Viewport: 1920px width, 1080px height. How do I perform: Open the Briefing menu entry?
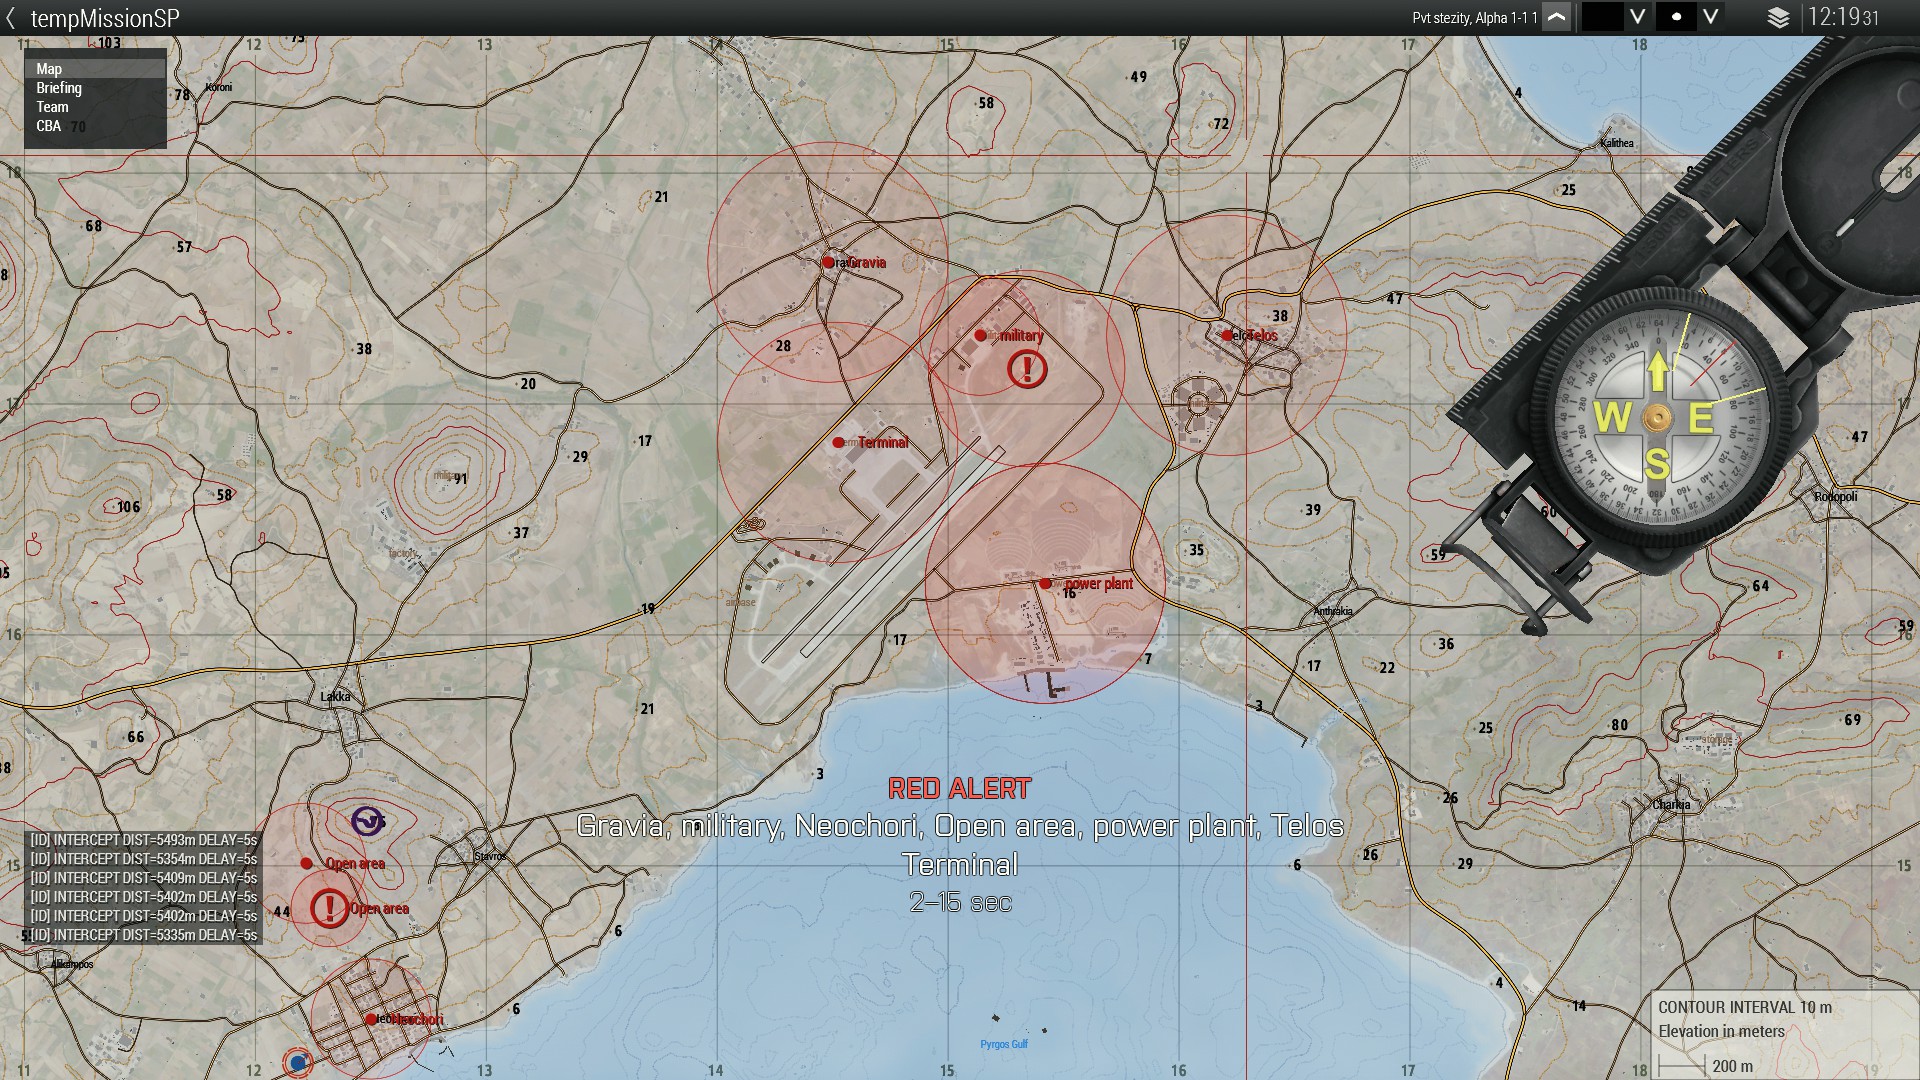click(x=59, y=88)
